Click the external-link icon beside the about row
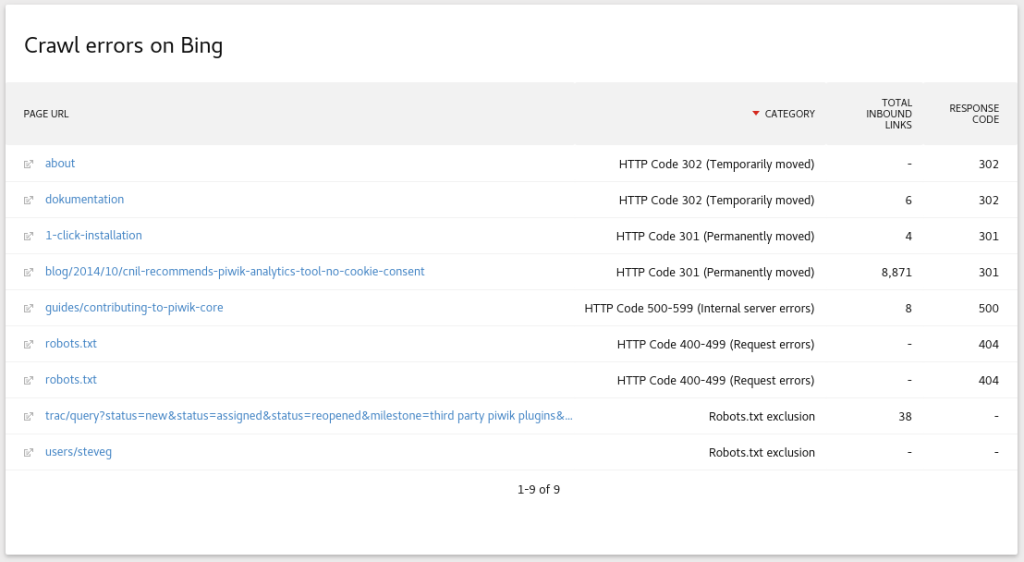This screenshot has height=562, width=1024. (29, 164)
